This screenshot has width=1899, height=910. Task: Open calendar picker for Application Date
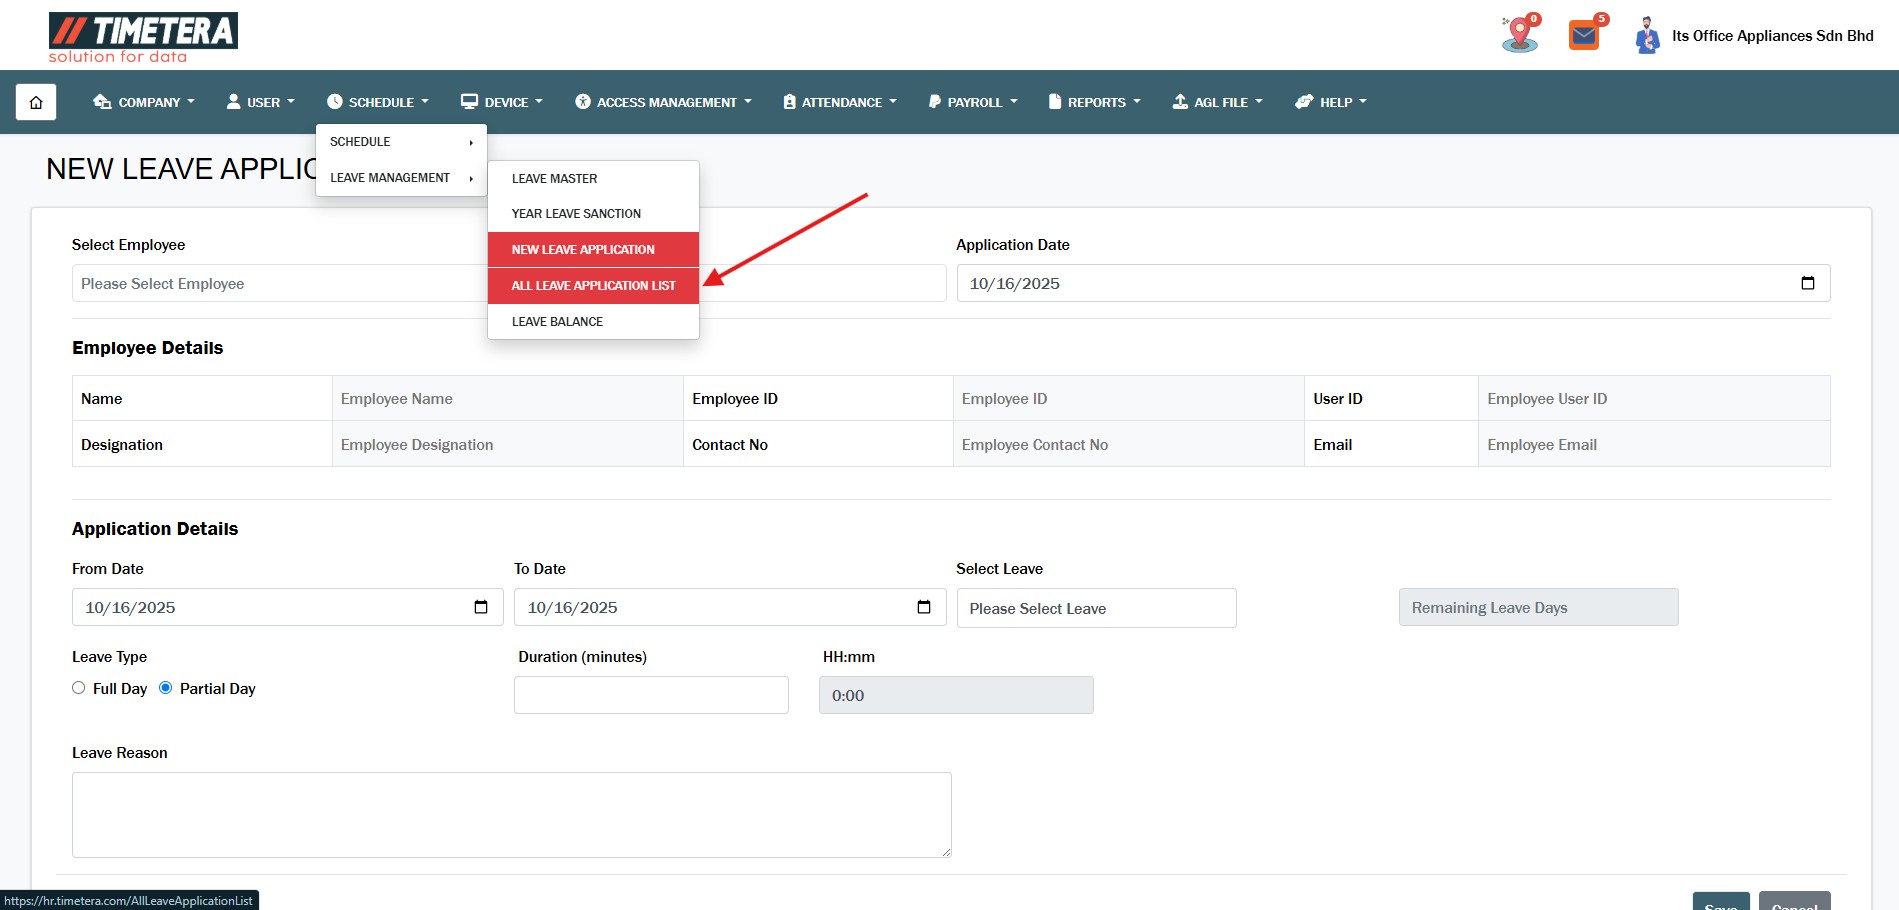pos(1807,283)
